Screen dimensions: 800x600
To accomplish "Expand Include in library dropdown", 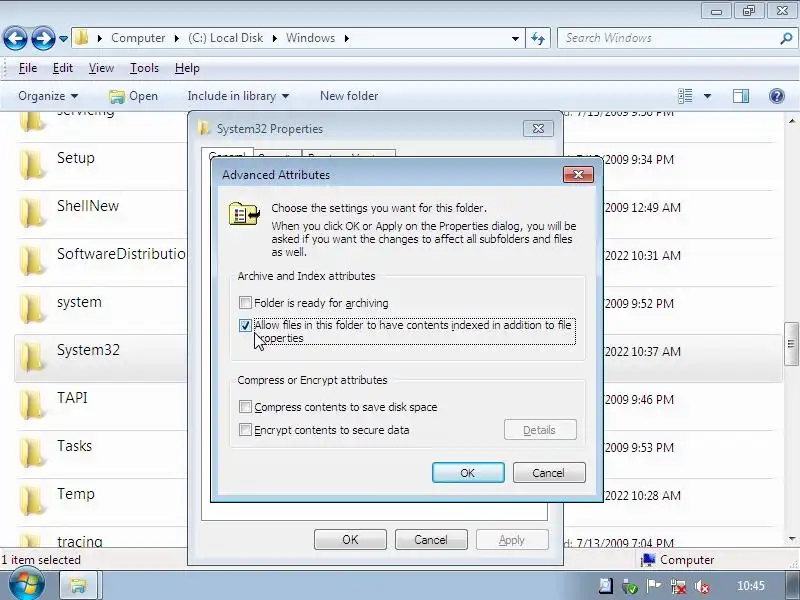I will [238, 96].
